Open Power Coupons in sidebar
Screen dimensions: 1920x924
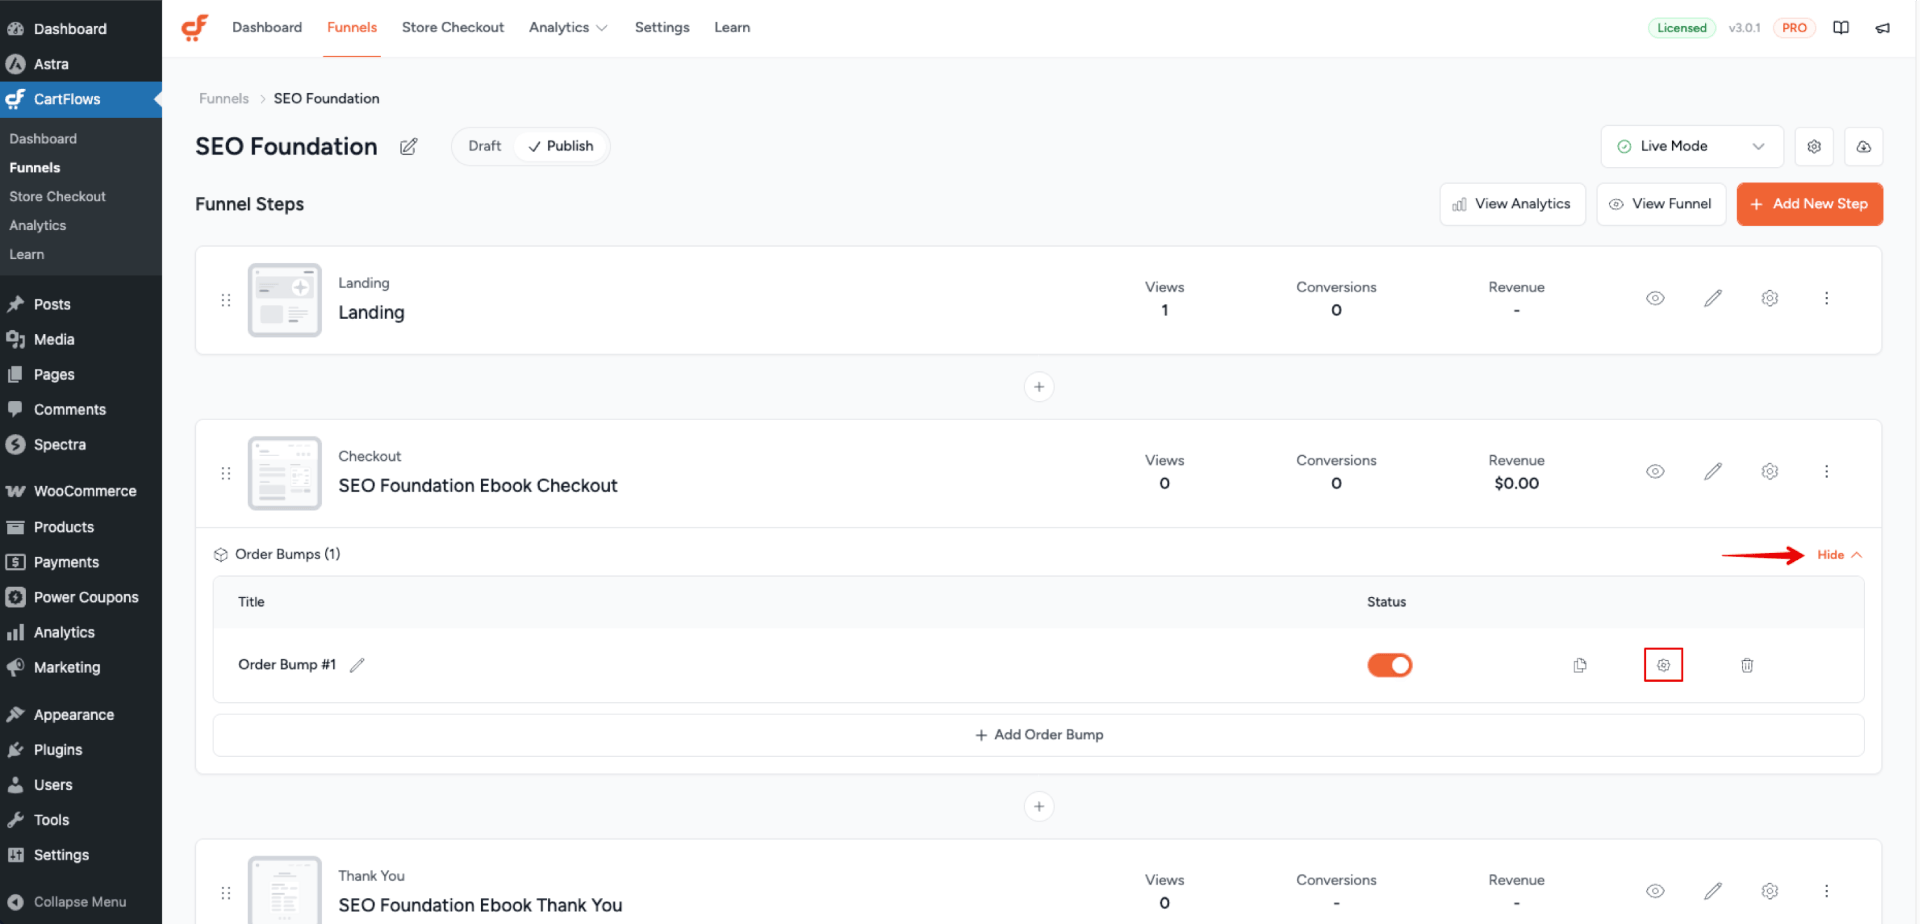tap(80, 597)
